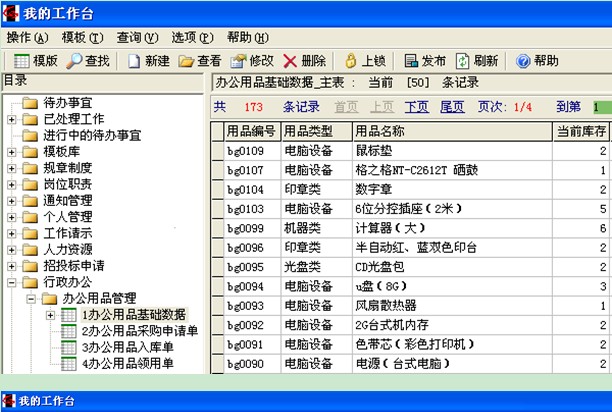This screenshot has width=612, height=412.
Task: Expand the 已处理工作 tree node
Action: [x=11, y=120]
